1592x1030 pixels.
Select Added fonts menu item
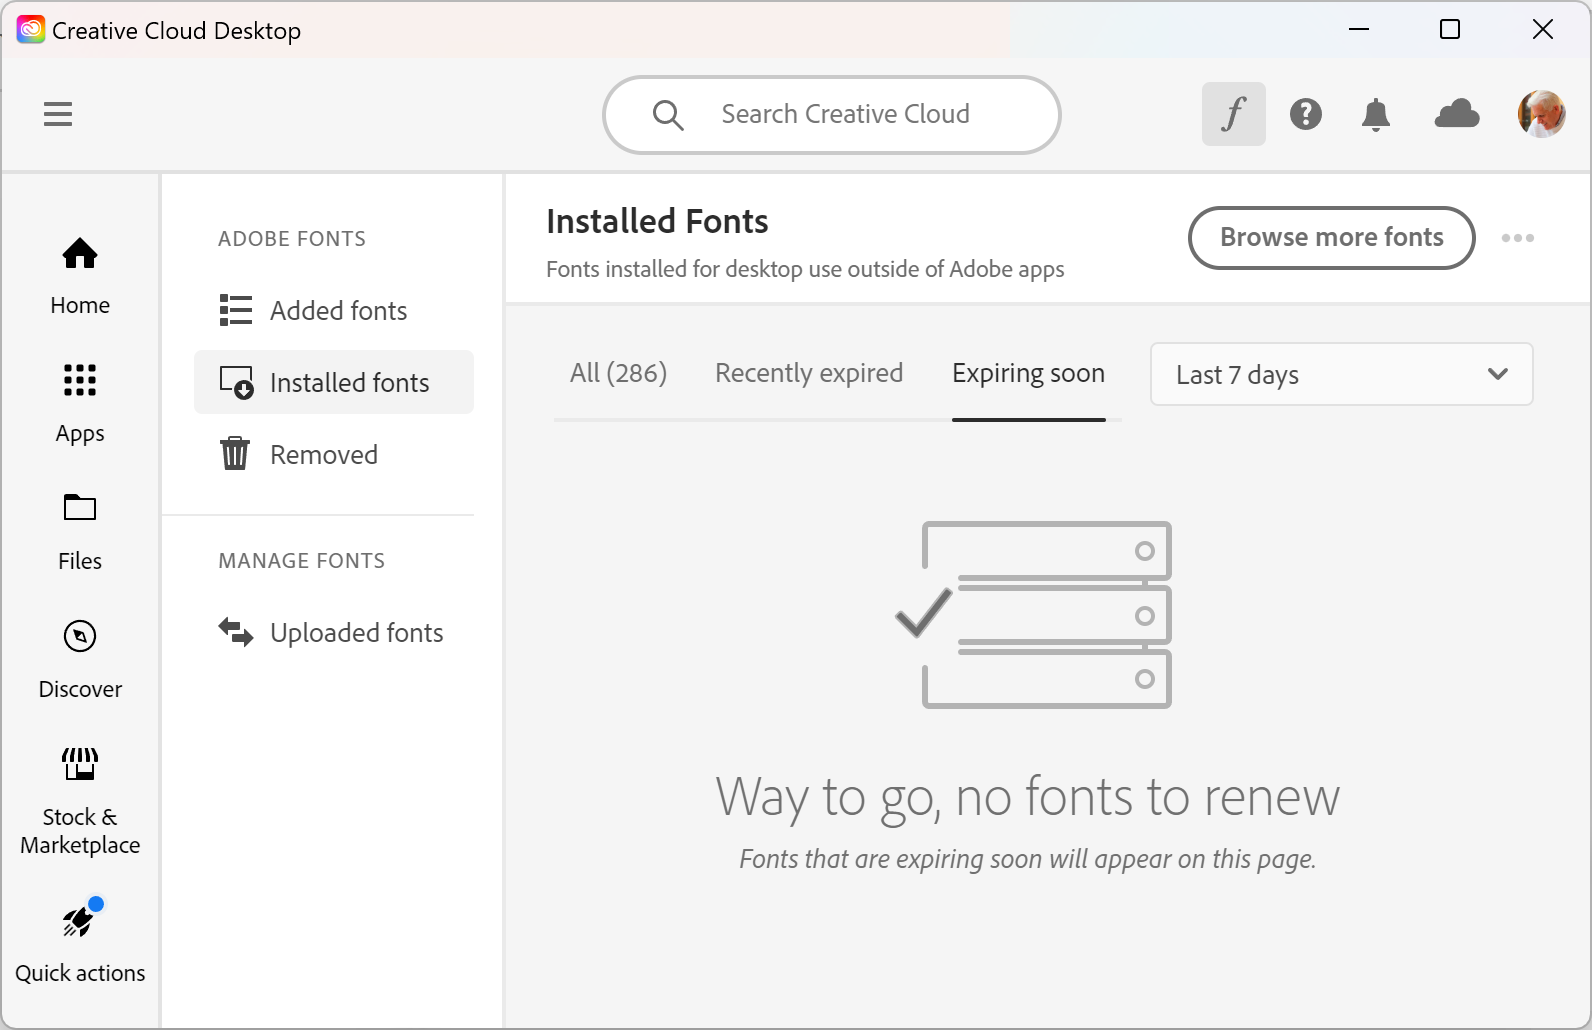coord(334,310)
